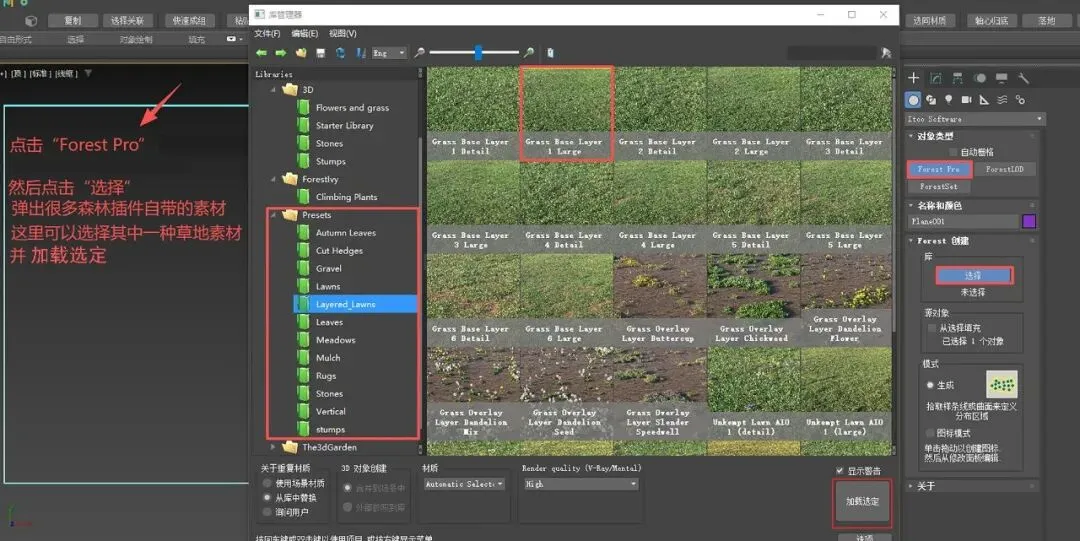Screen dimensions: 1080x541
Task: Toggle the 从选择填充 checkbox
Action: (x=932, y=328)
